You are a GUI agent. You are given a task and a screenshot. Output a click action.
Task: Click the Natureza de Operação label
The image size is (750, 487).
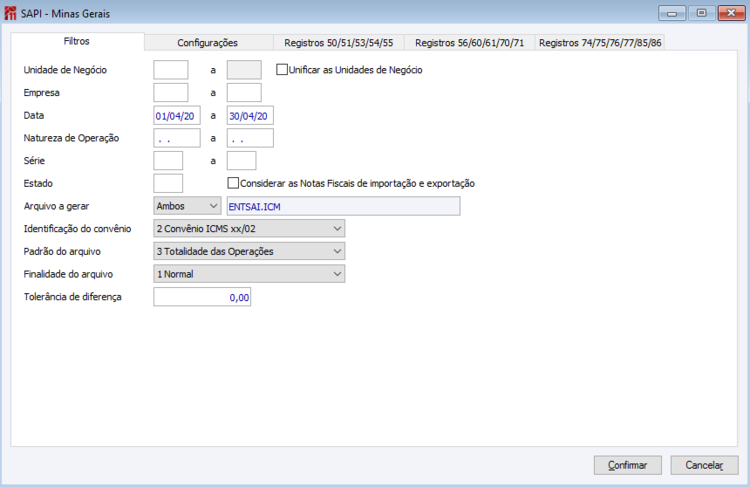71,138
